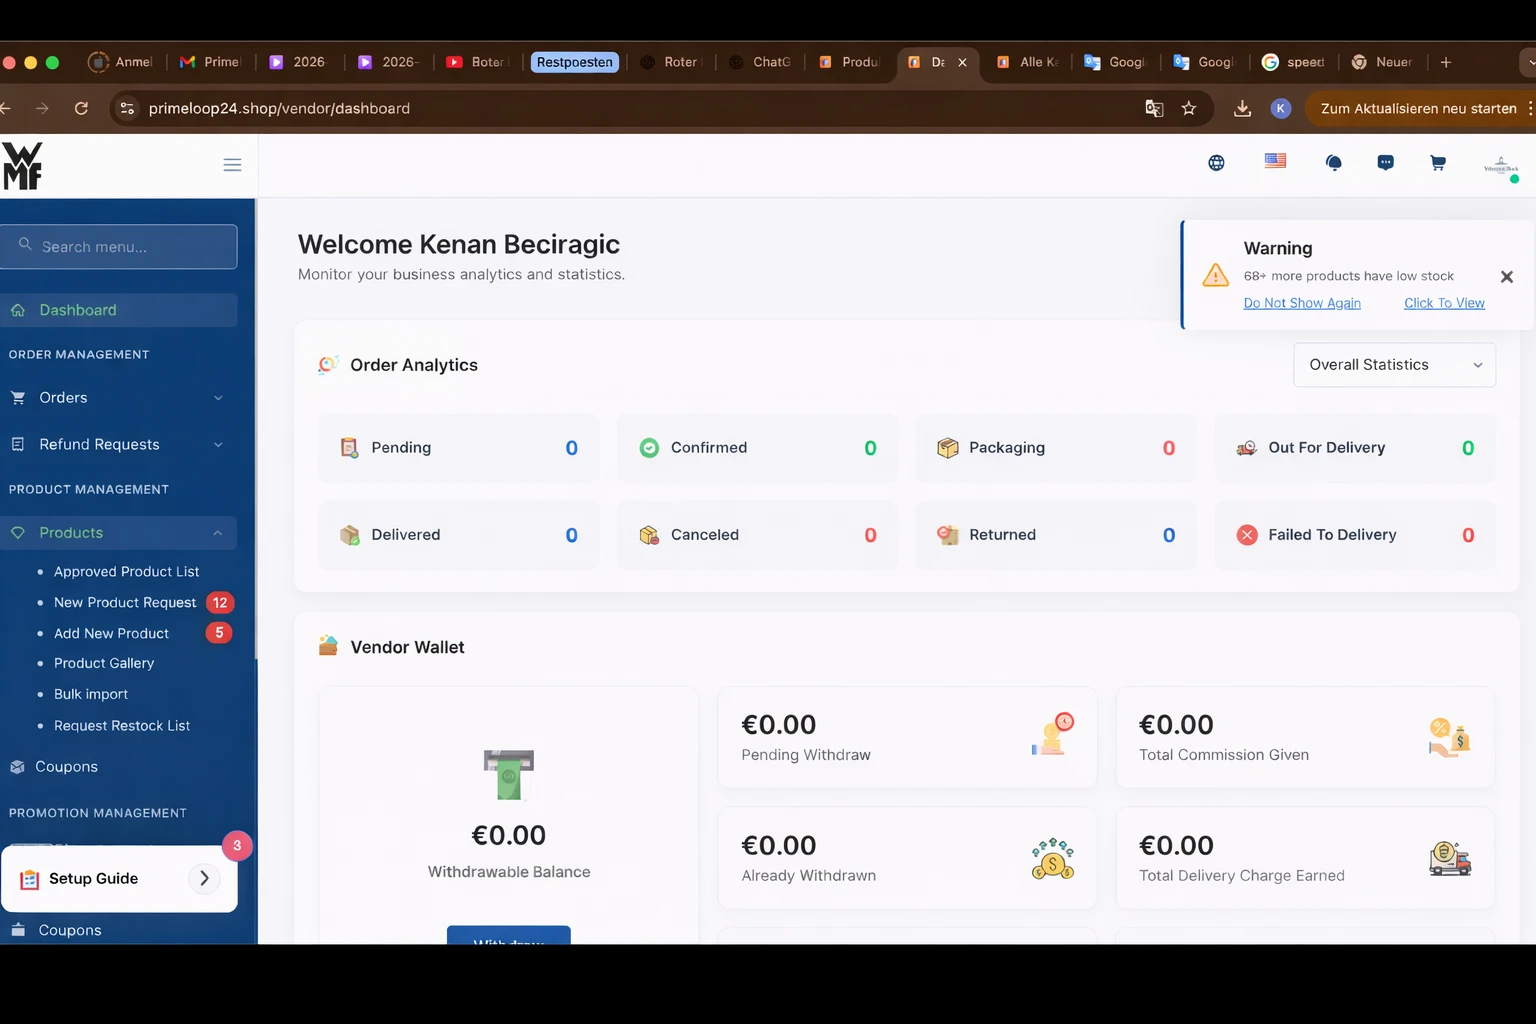Click the shopping cart icon in header
1536x1024 pixels.
click(x=1437, y=163)
